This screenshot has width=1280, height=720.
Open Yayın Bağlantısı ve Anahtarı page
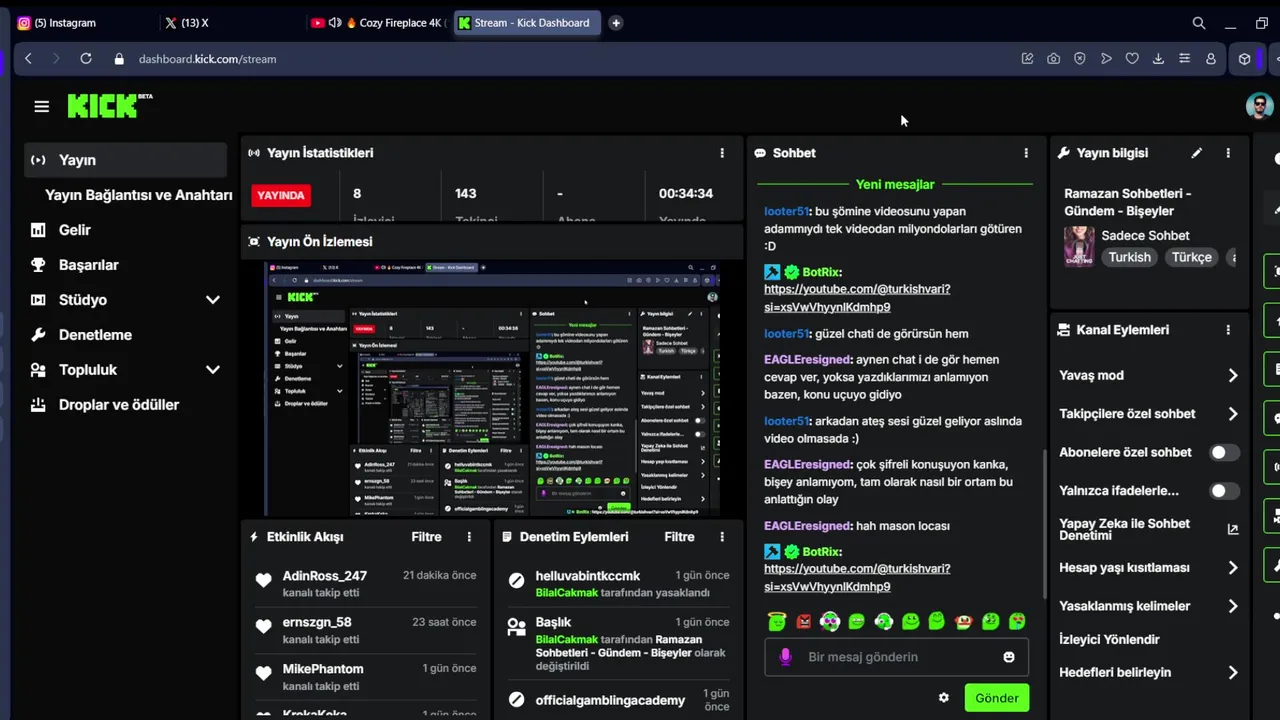139,195
